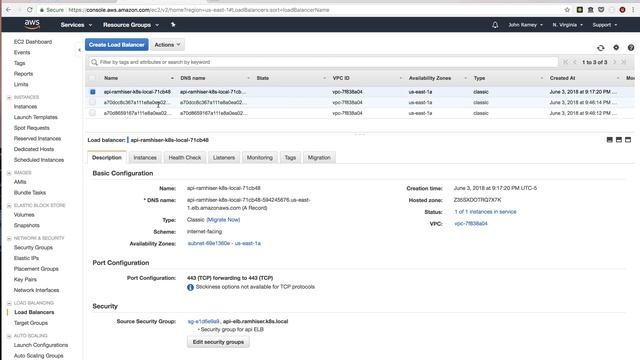Click Create Load Balancer button

click(117, 44)
